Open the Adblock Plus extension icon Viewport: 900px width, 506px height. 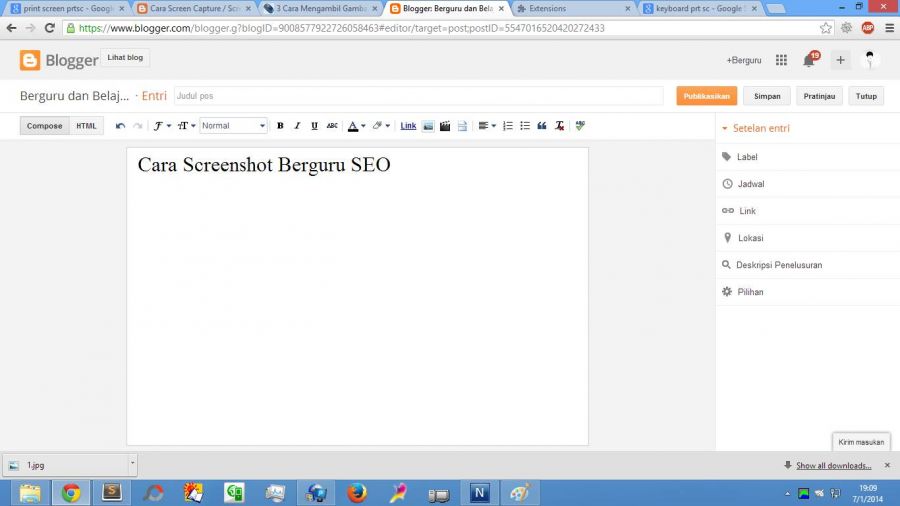click(x=868, y=28)
